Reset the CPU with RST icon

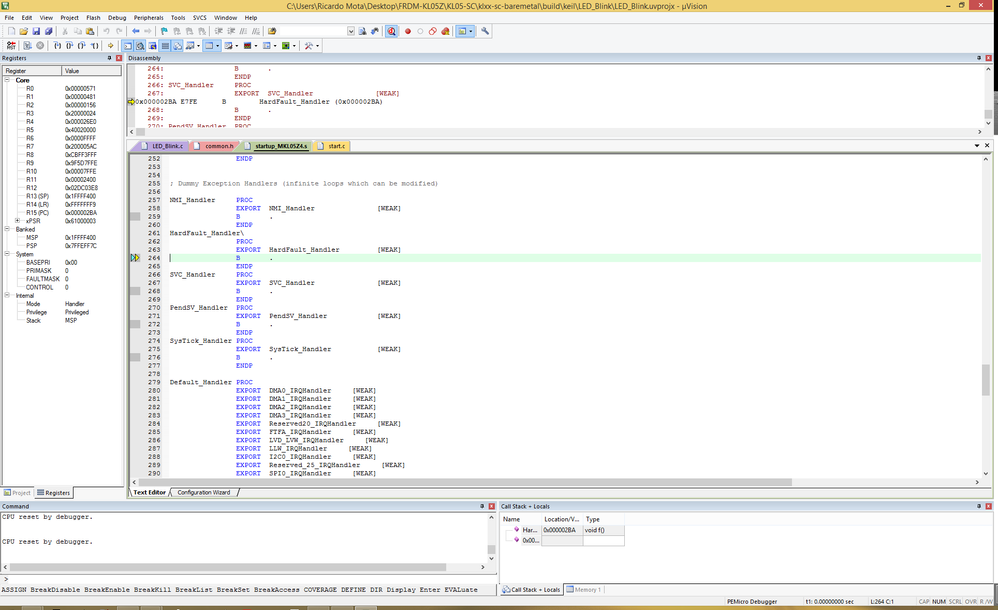[x=11, y=46]
